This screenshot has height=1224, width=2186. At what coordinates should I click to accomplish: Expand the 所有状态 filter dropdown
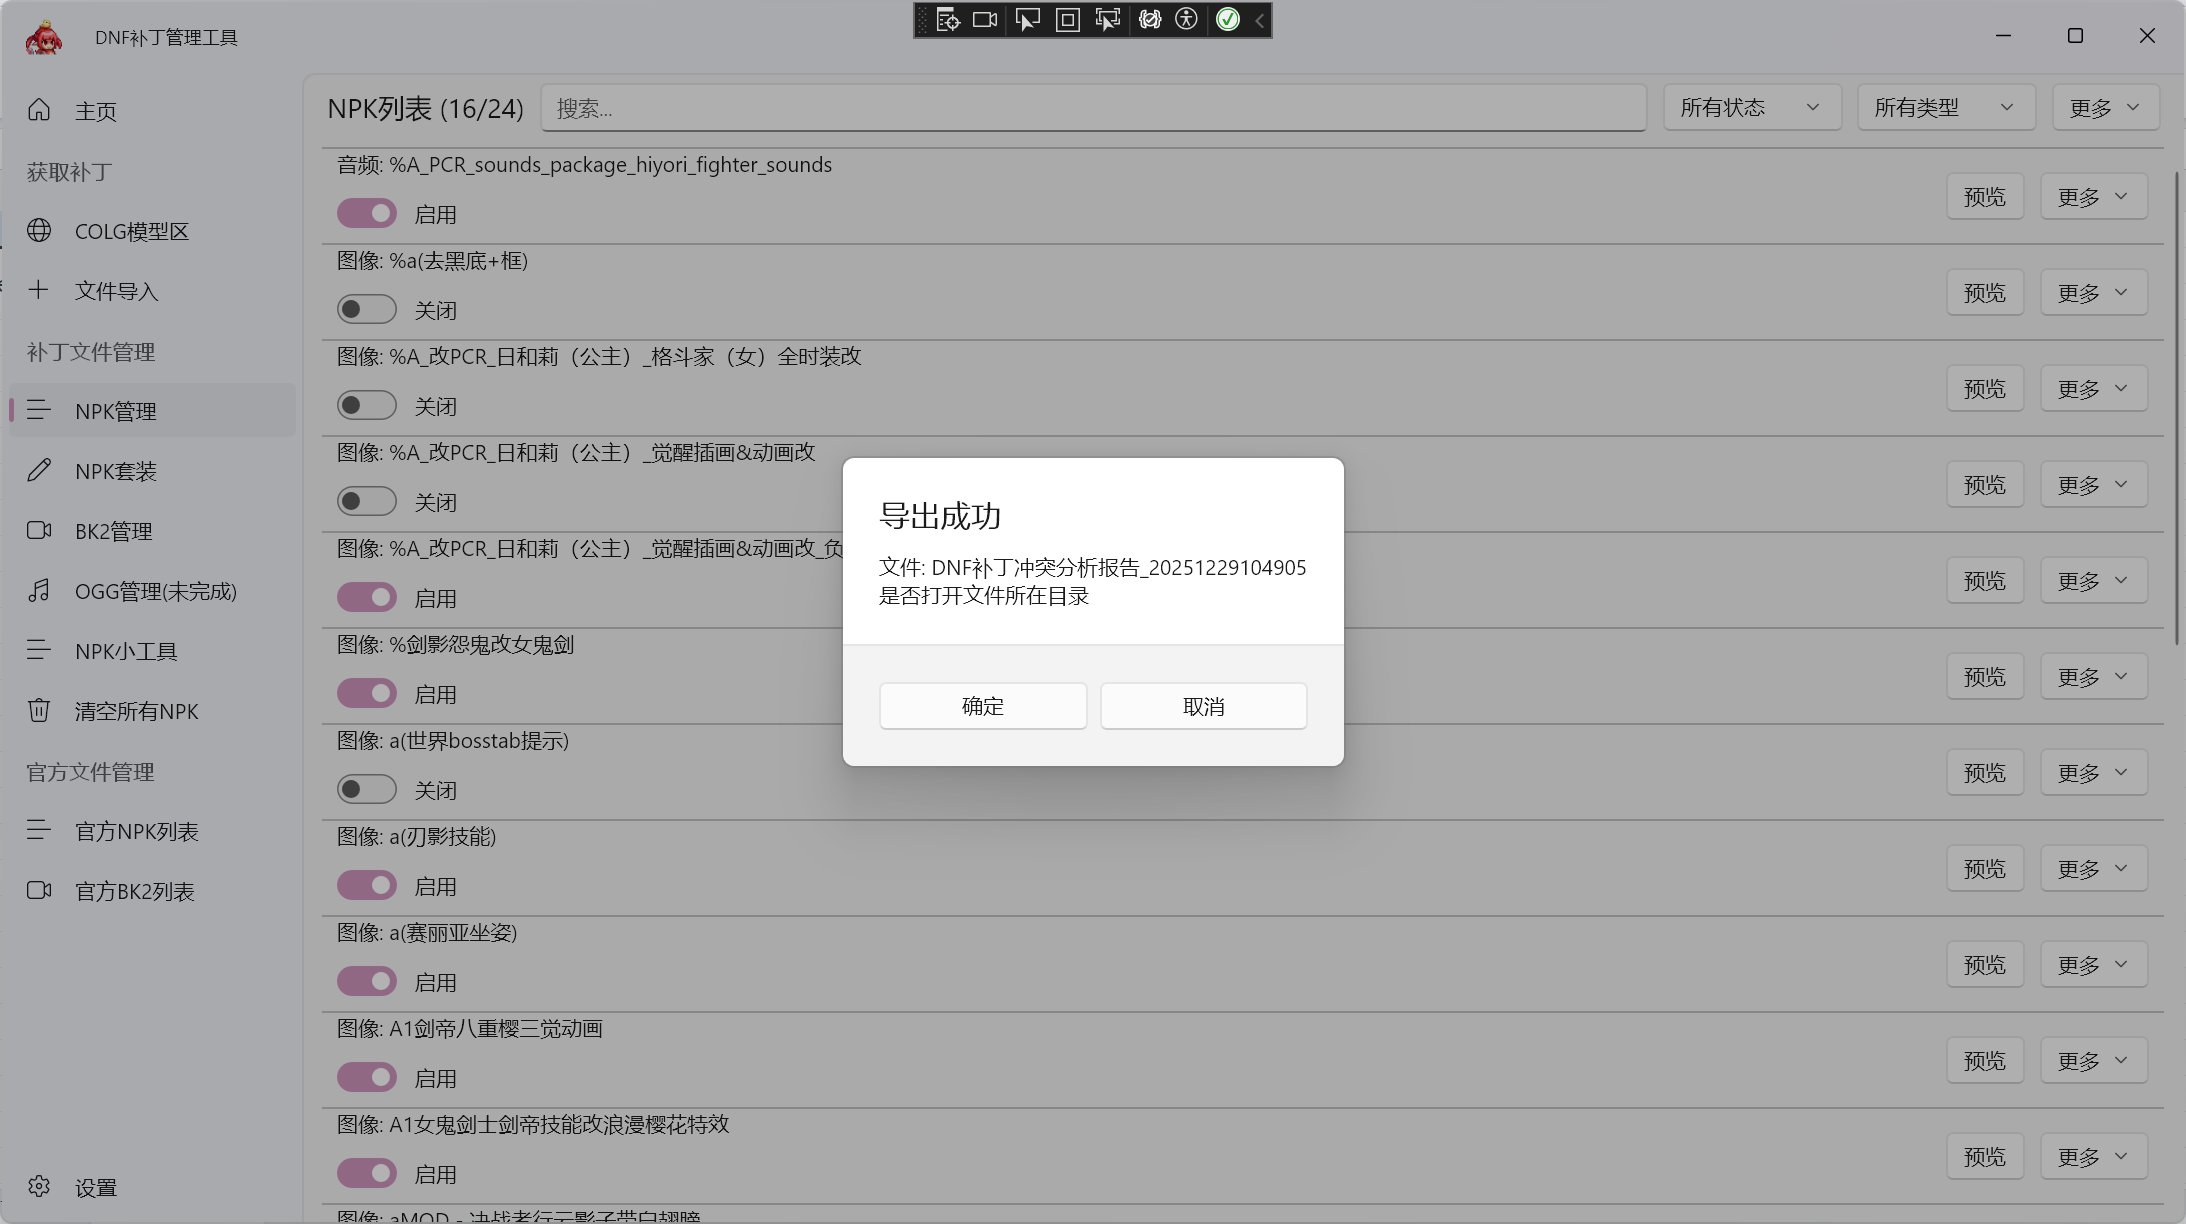click(x=1751, y=107)
